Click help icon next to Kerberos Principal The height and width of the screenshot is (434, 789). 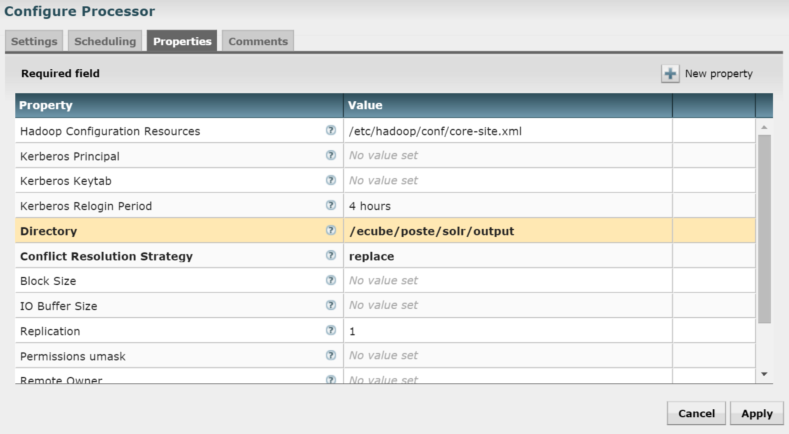click(330, 156)
